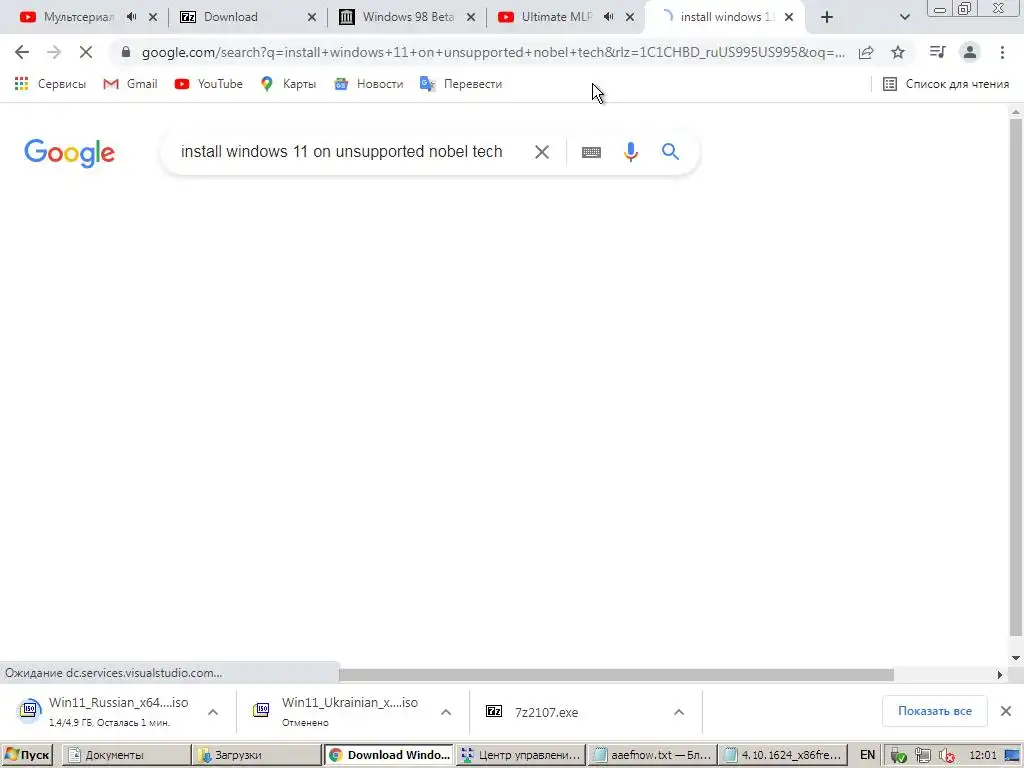Open the YouTube bookmark
Screen dimensions: 1024x768
tap(209, 84)
